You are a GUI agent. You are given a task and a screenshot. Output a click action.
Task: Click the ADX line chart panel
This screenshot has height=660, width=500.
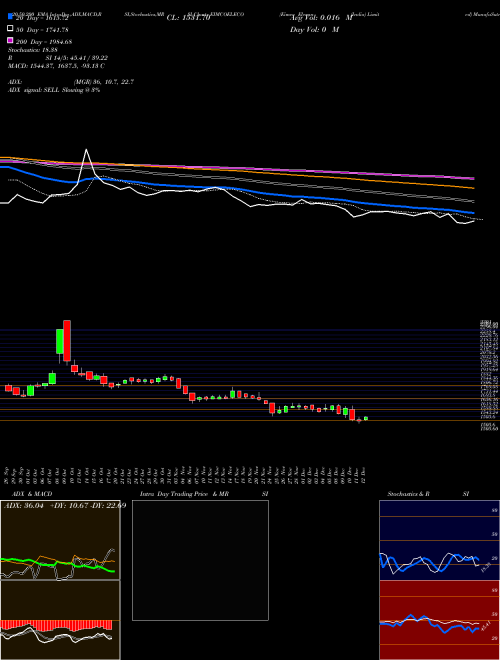(60, 540)
